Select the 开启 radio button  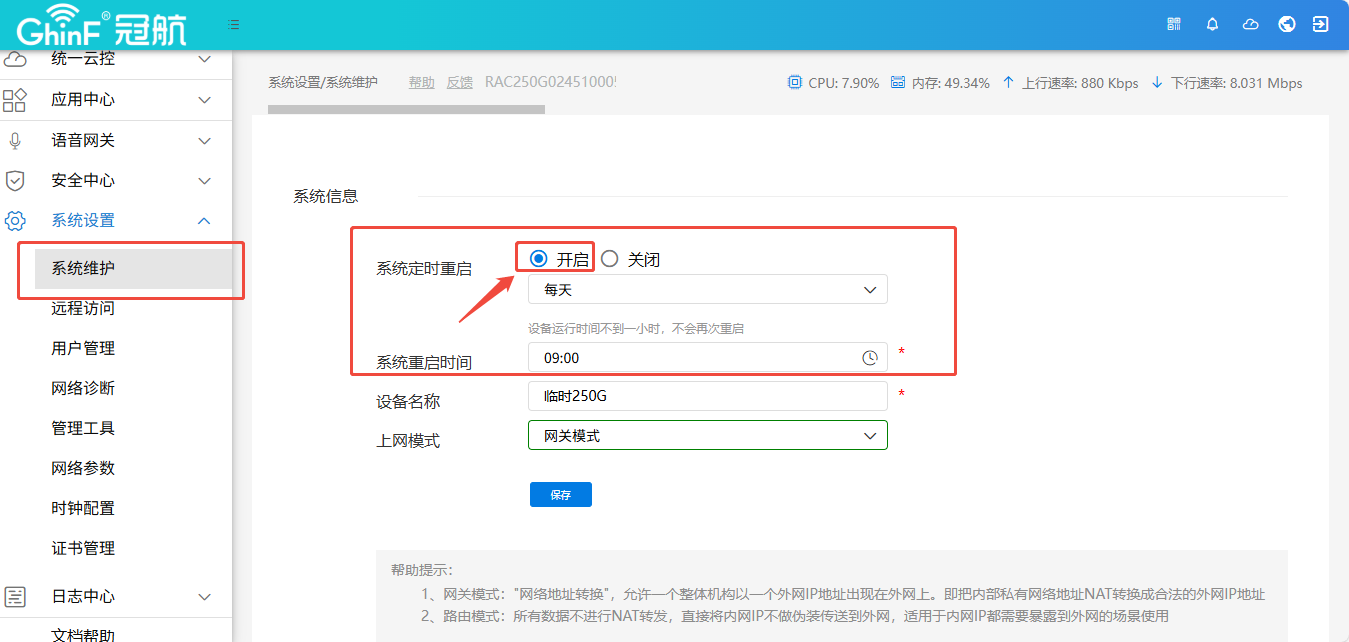tap(539, 259)
